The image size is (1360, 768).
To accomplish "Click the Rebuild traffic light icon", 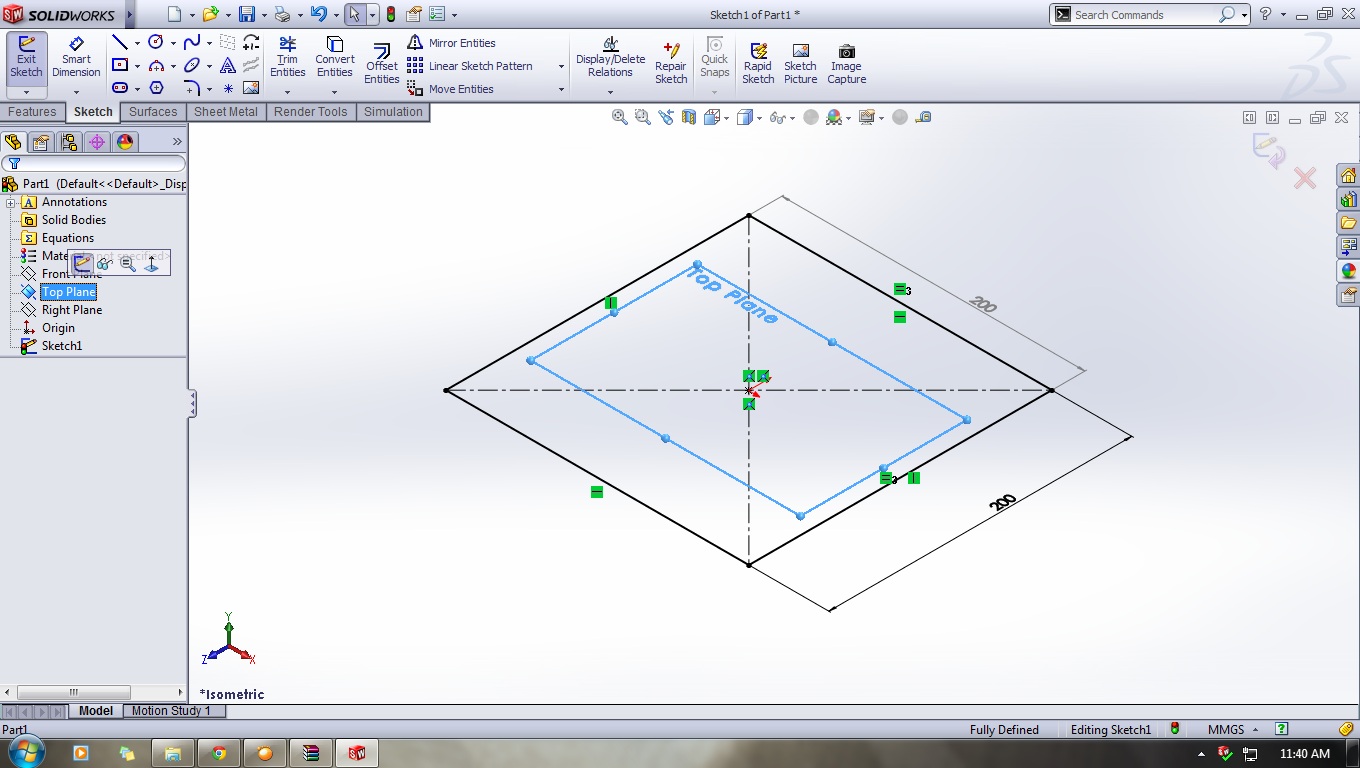I will click(x=390, y=14).
